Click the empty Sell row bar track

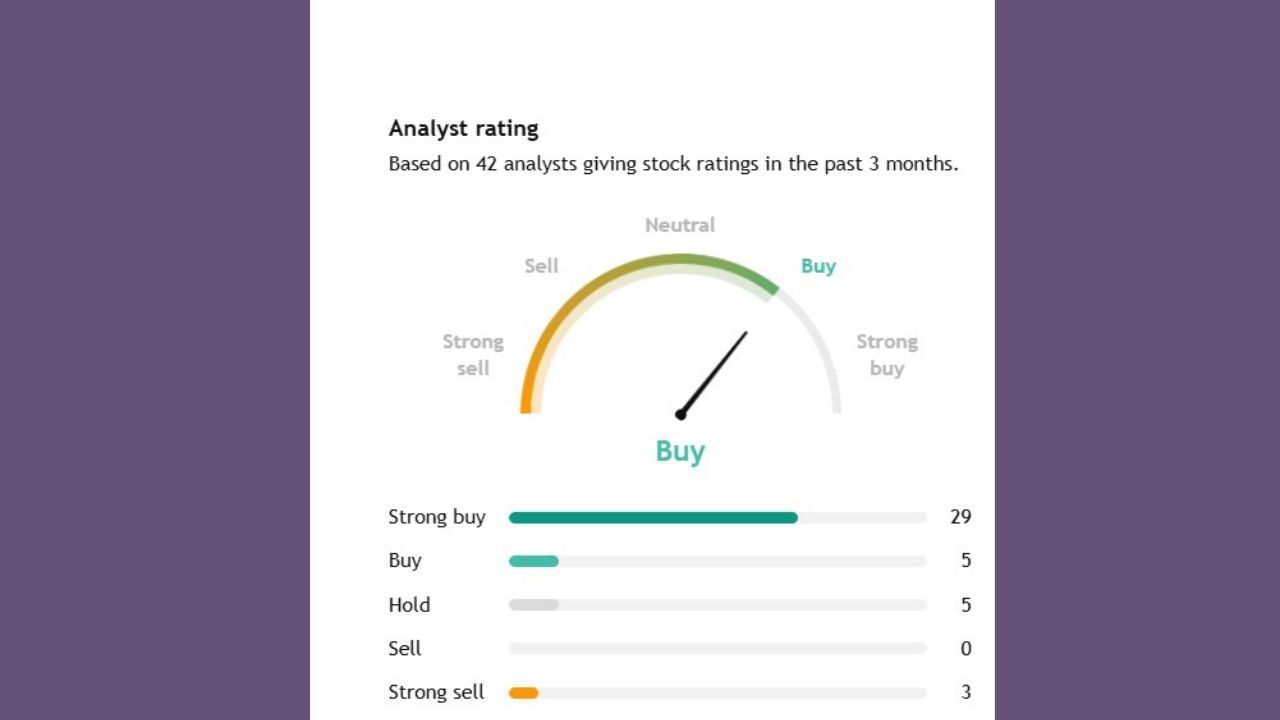click(717, 649)
